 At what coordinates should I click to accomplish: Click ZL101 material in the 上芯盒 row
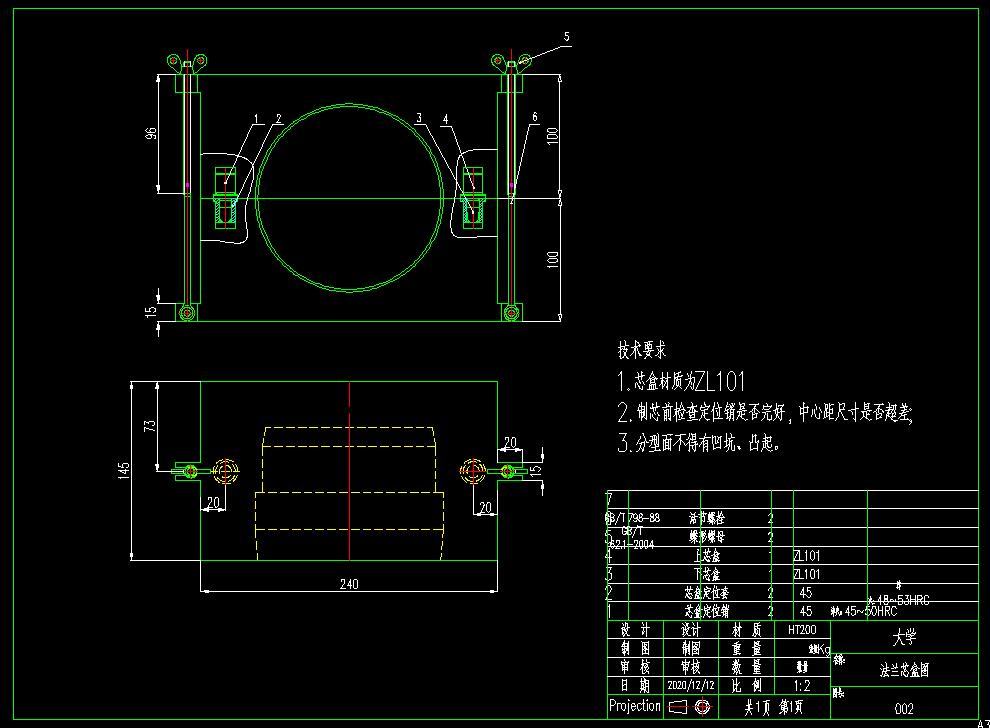[x=807, y=556]
